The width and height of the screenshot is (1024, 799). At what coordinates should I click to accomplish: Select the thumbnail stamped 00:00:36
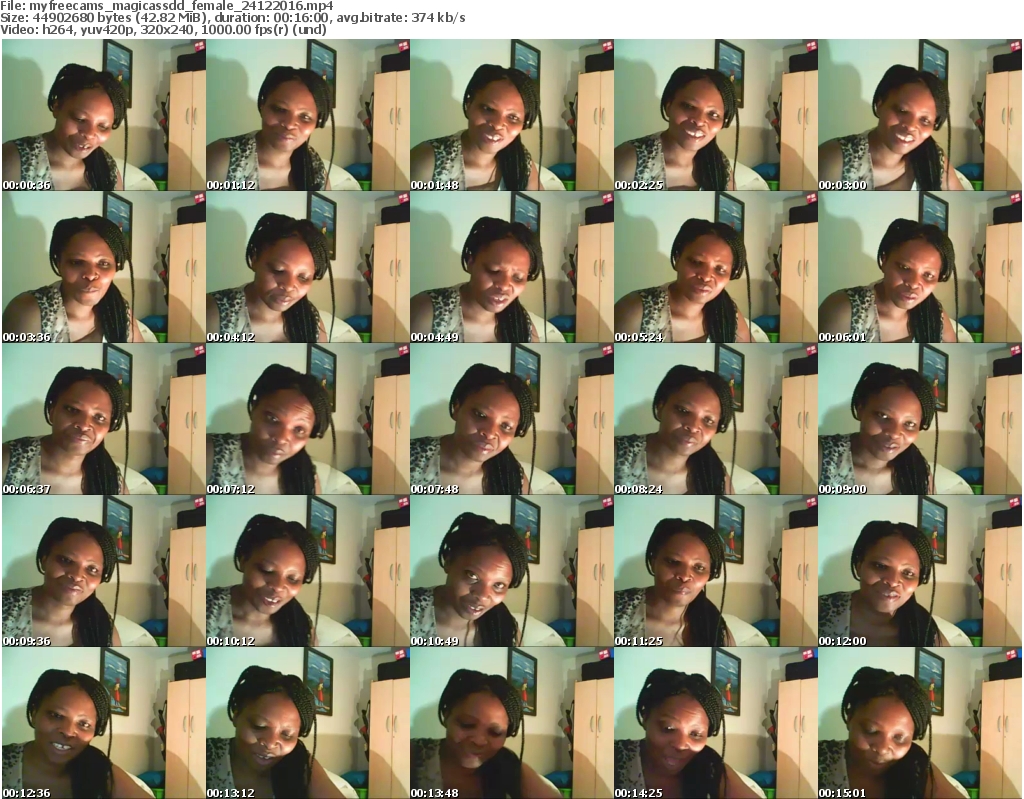click(104, 115)
